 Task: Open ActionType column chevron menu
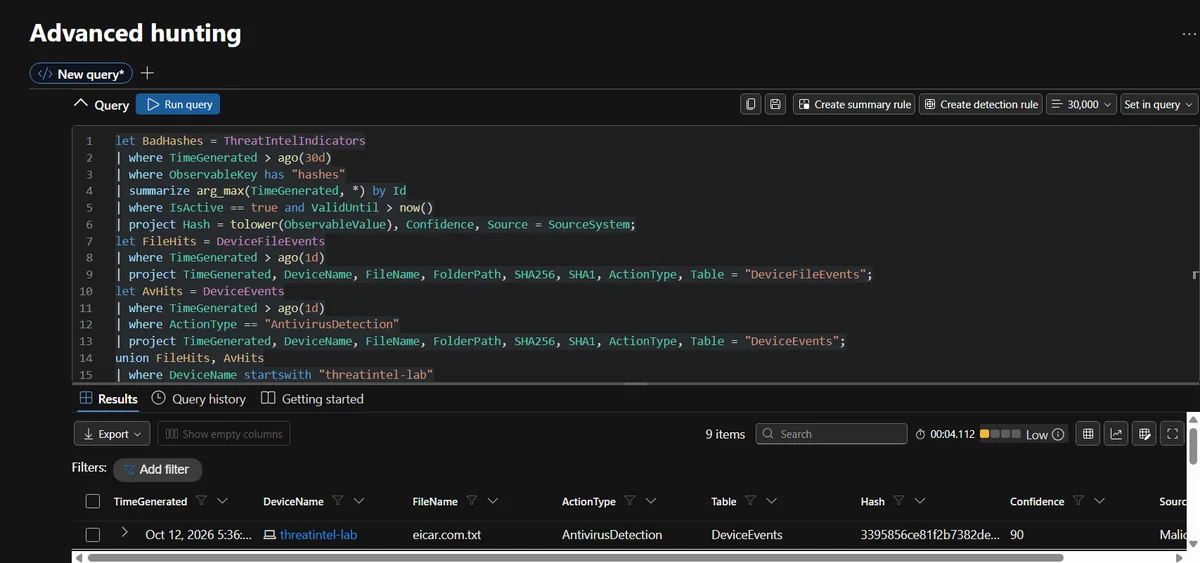tap(650, 501)
